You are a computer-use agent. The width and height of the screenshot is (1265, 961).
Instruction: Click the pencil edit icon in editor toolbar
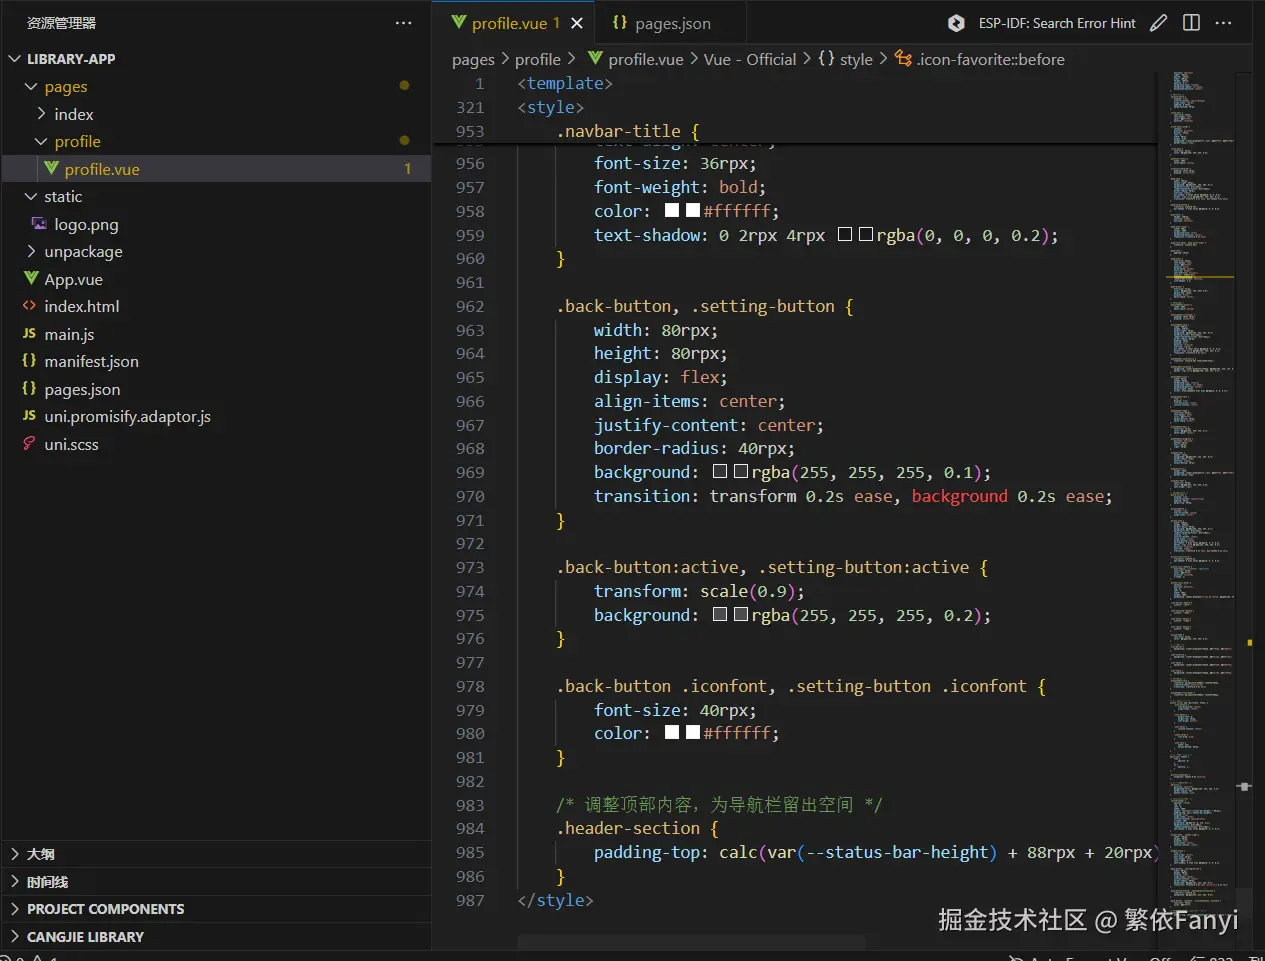[1158, 23]
